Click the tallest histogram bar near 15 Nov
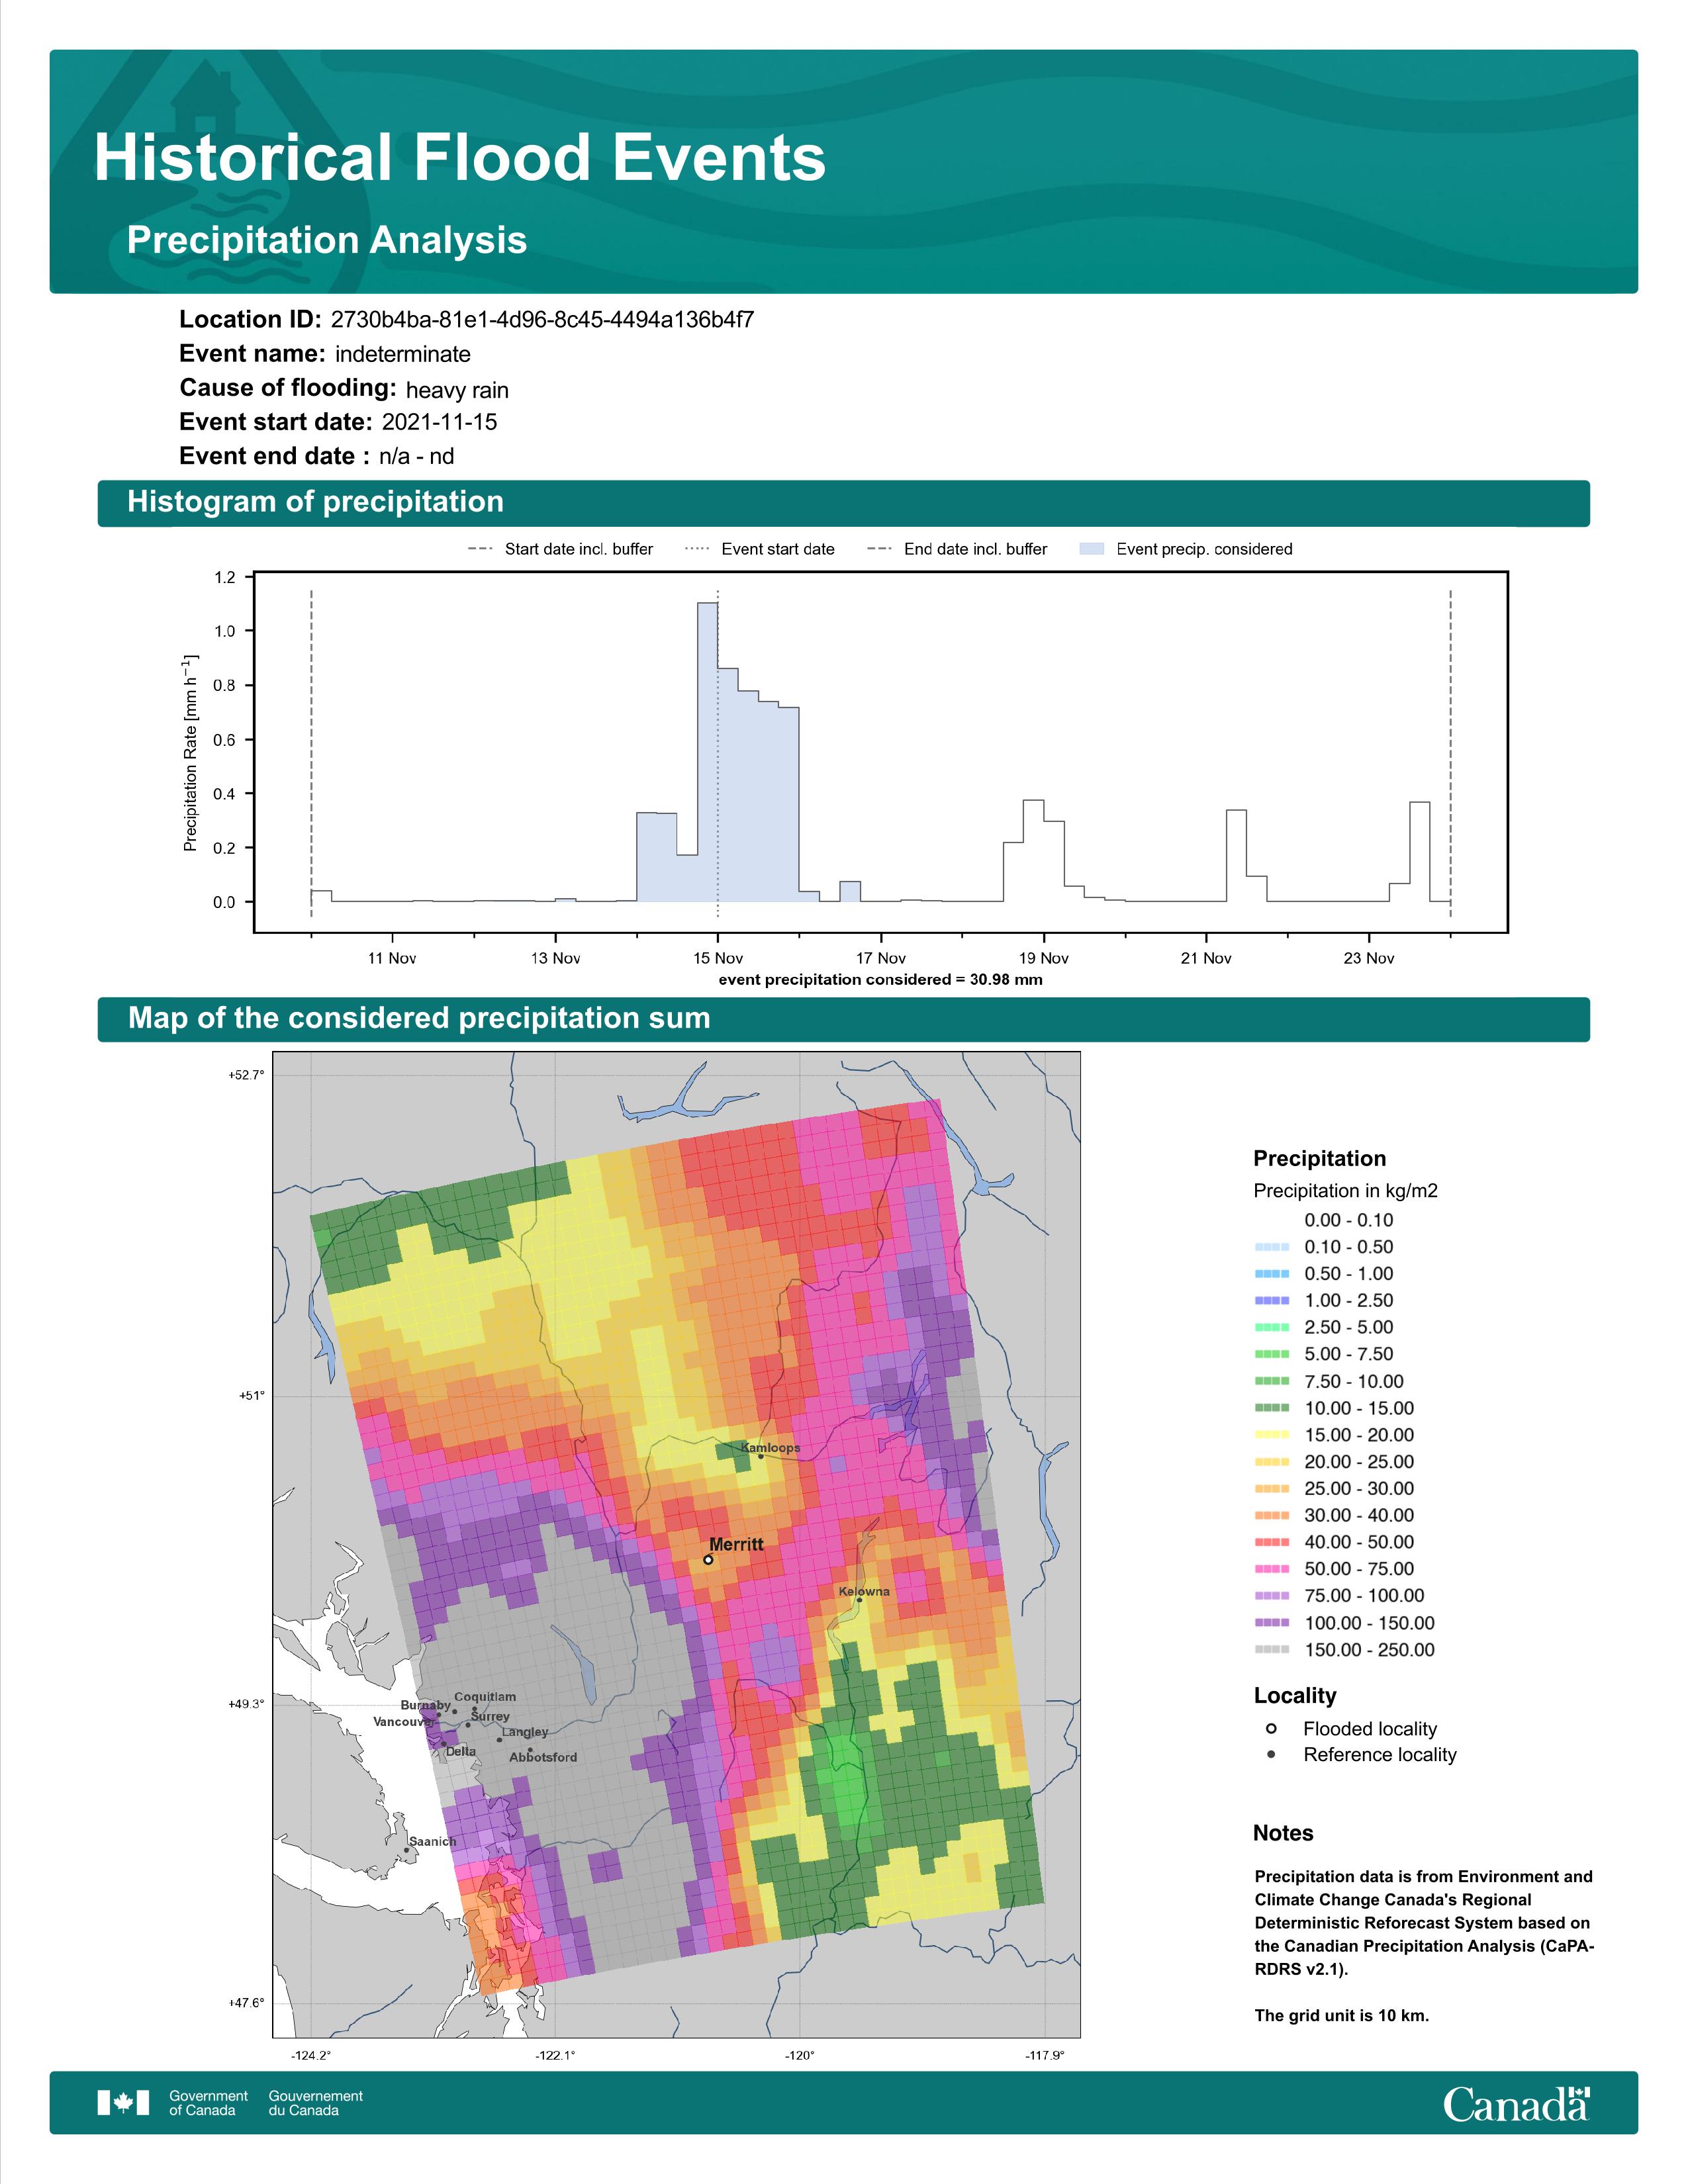Screen dimensions: 1688x2184 [707, 752]
